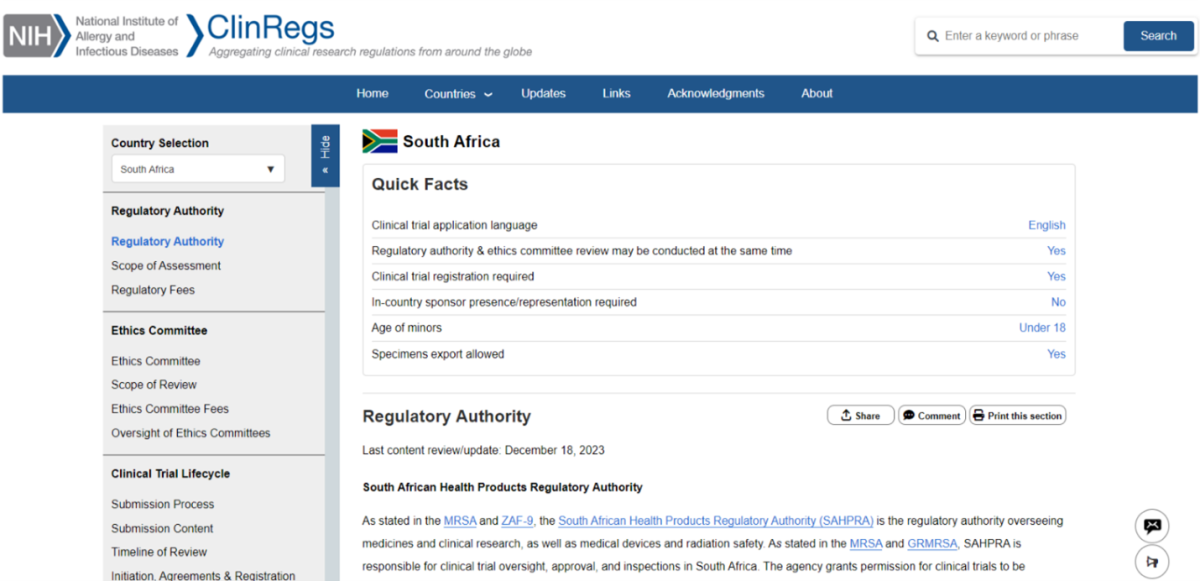Open Oversight of Ethics Committees link
This screenshot has width=1200, height=581.
pos(191,433)
